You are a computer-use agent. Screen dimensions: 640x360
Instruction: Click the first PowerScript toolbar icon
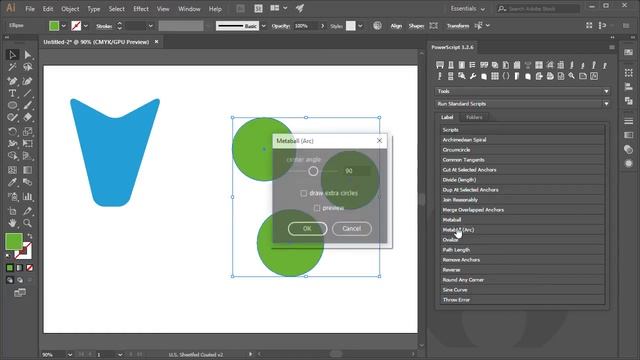(440, 65)
